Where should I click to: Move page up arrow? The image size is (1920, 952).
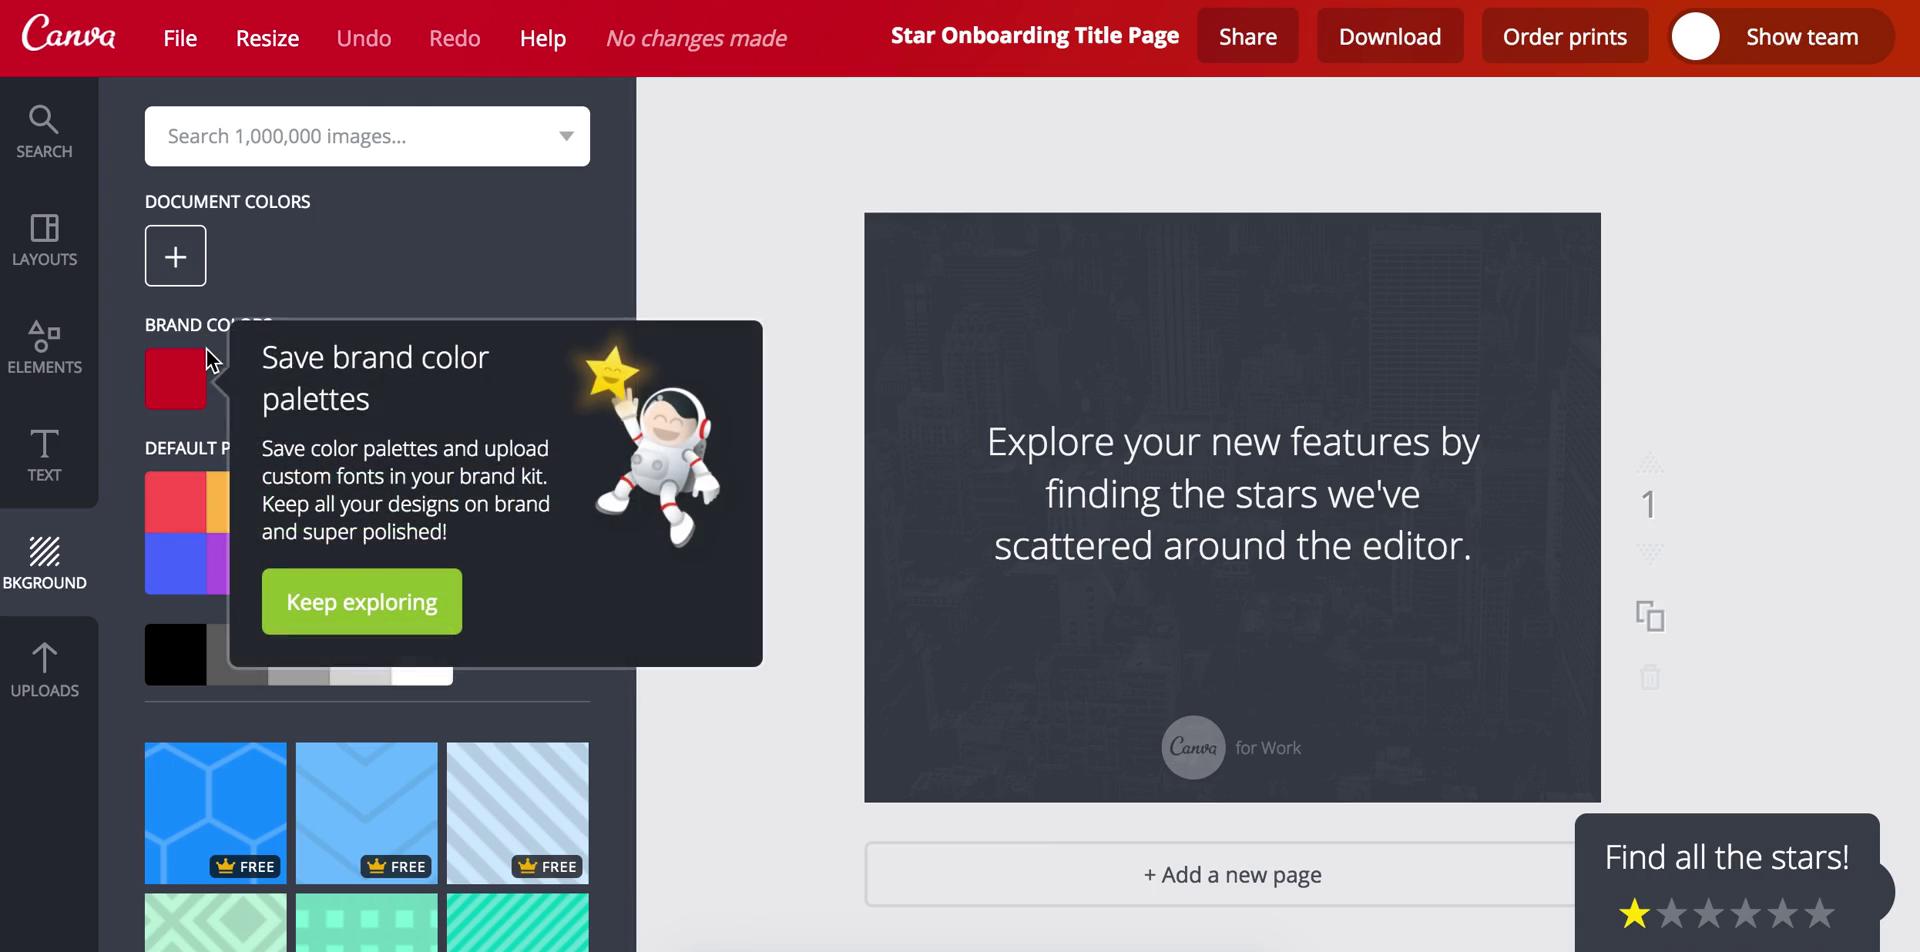pos(1650,463)
